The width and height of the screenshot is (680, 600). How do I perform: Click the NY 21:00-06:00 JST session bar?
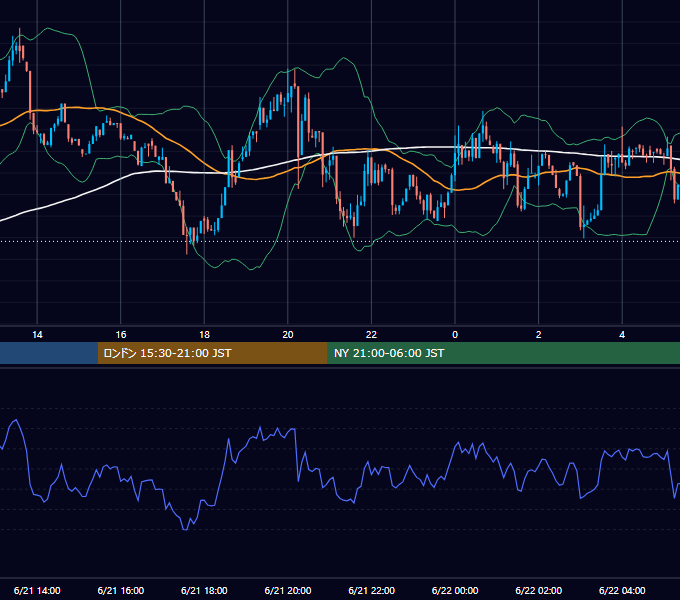[503, 353]
